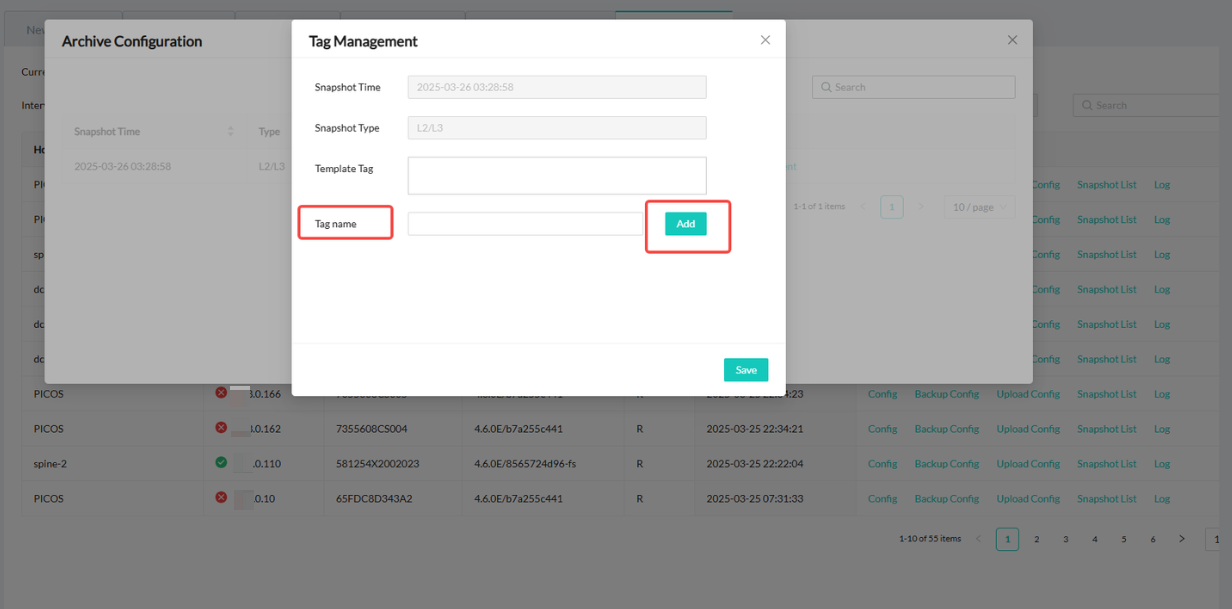Go to next page in device table
Screen dimensions: 1232x609
pos(1182,539)
